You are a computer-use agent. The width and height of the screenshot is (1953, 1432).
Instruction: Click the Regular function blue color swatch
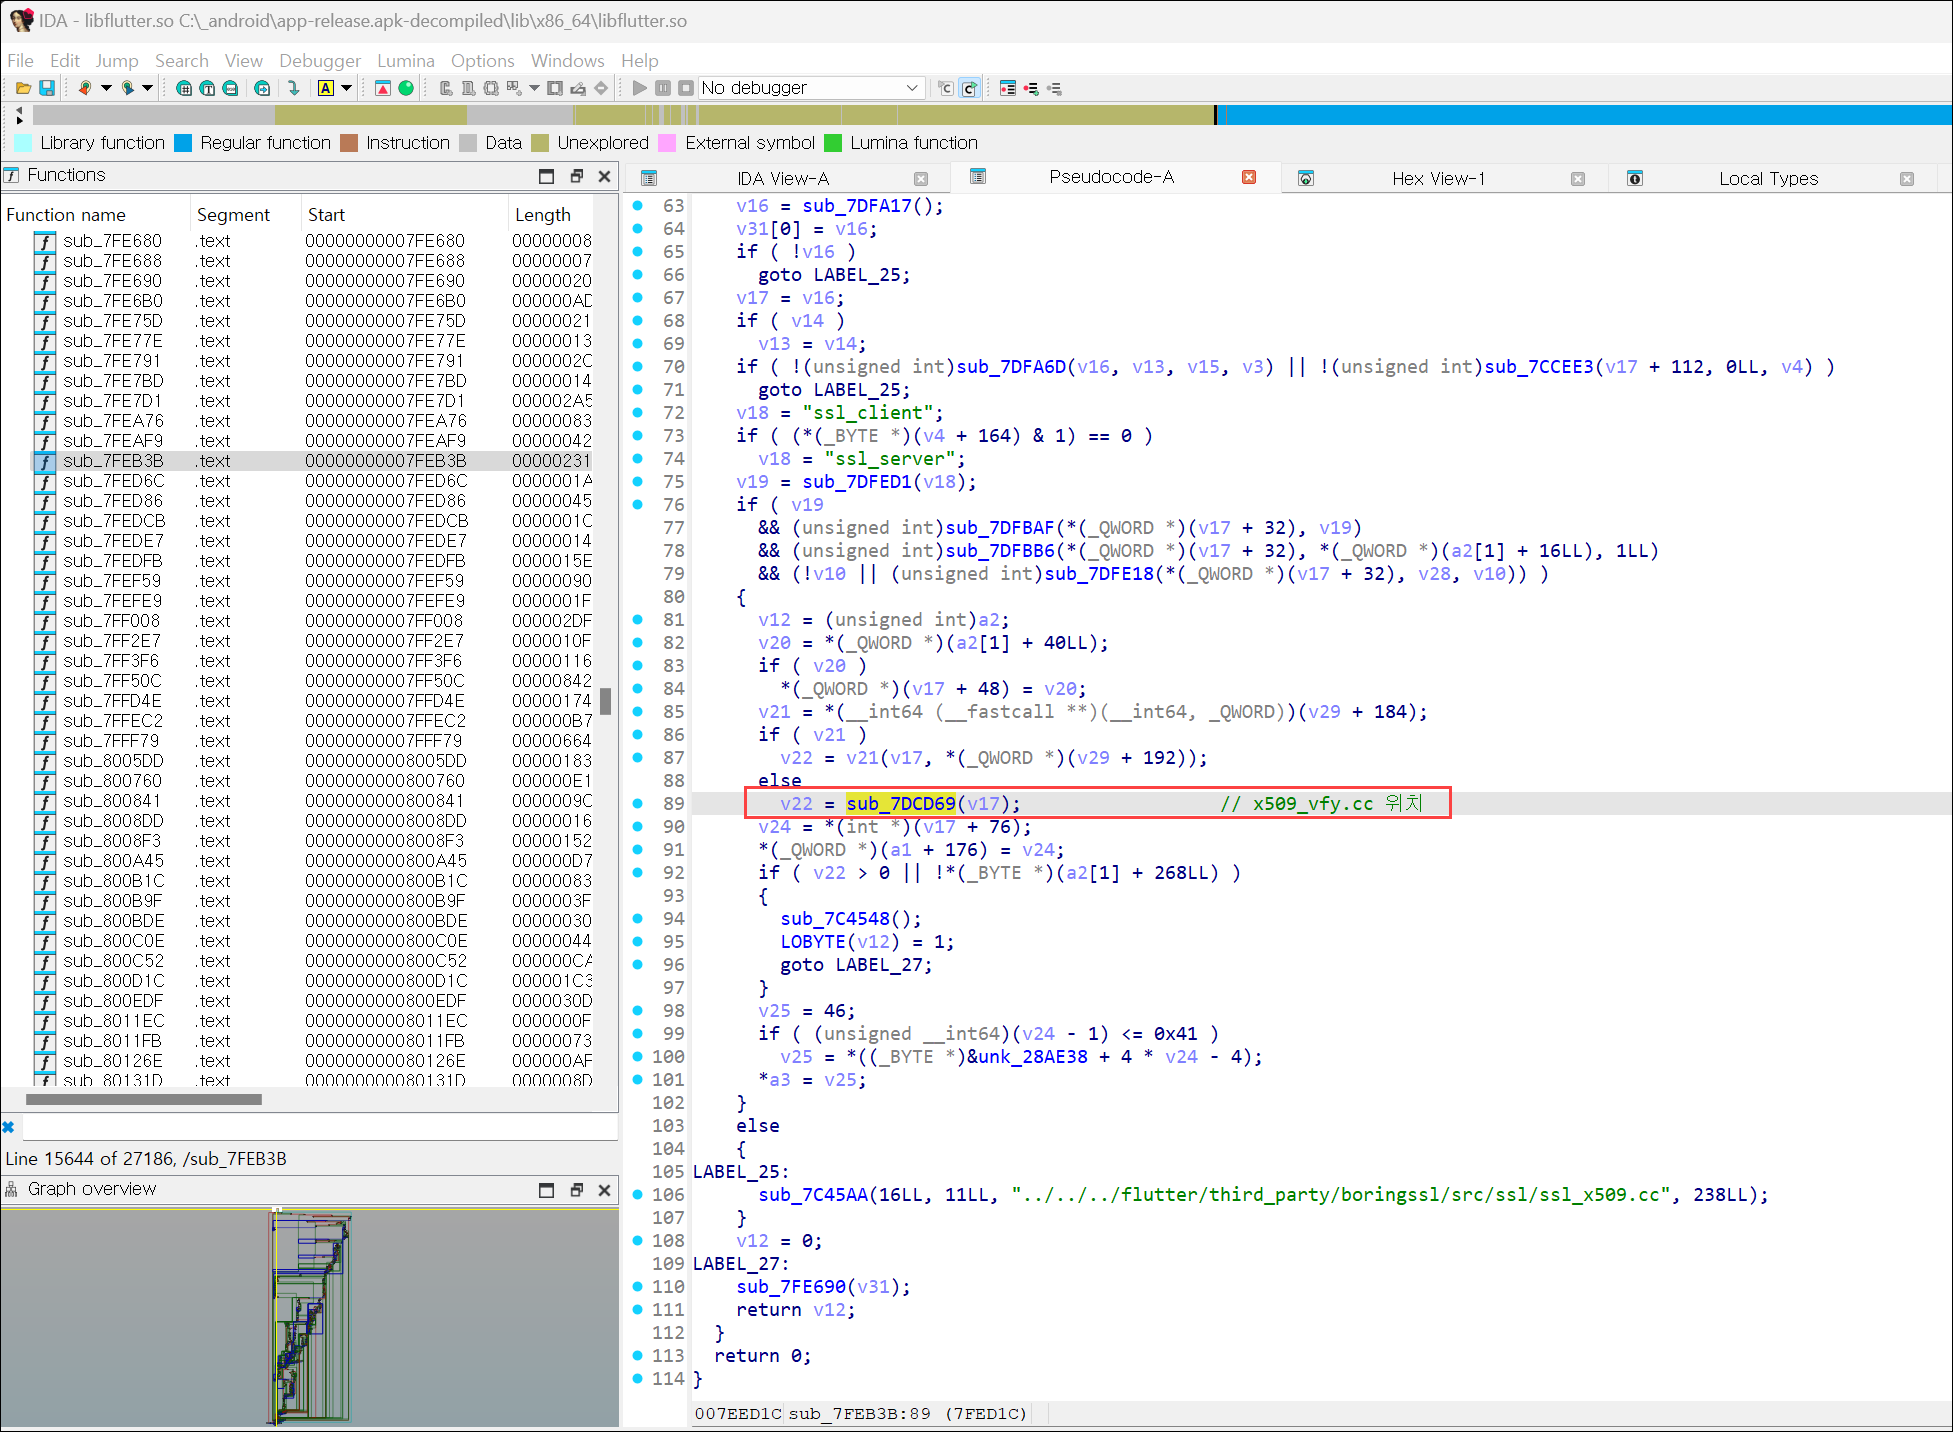tap(183, 143)
